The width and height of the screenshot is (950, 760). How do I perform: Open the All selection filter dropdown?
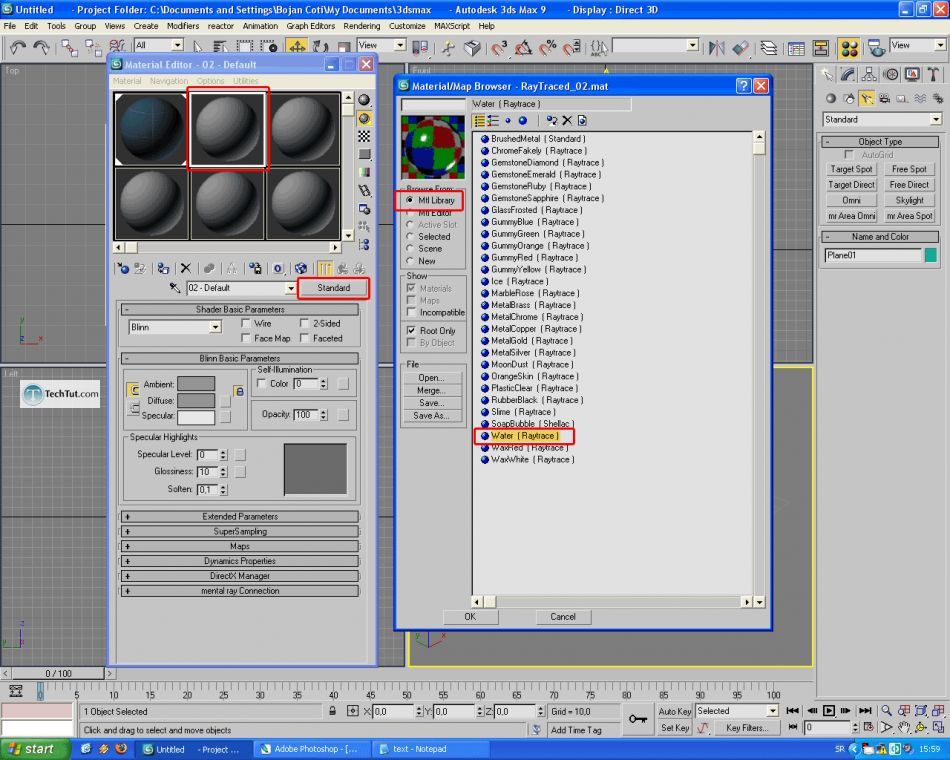pyautogui.click(x=159, y=45)
